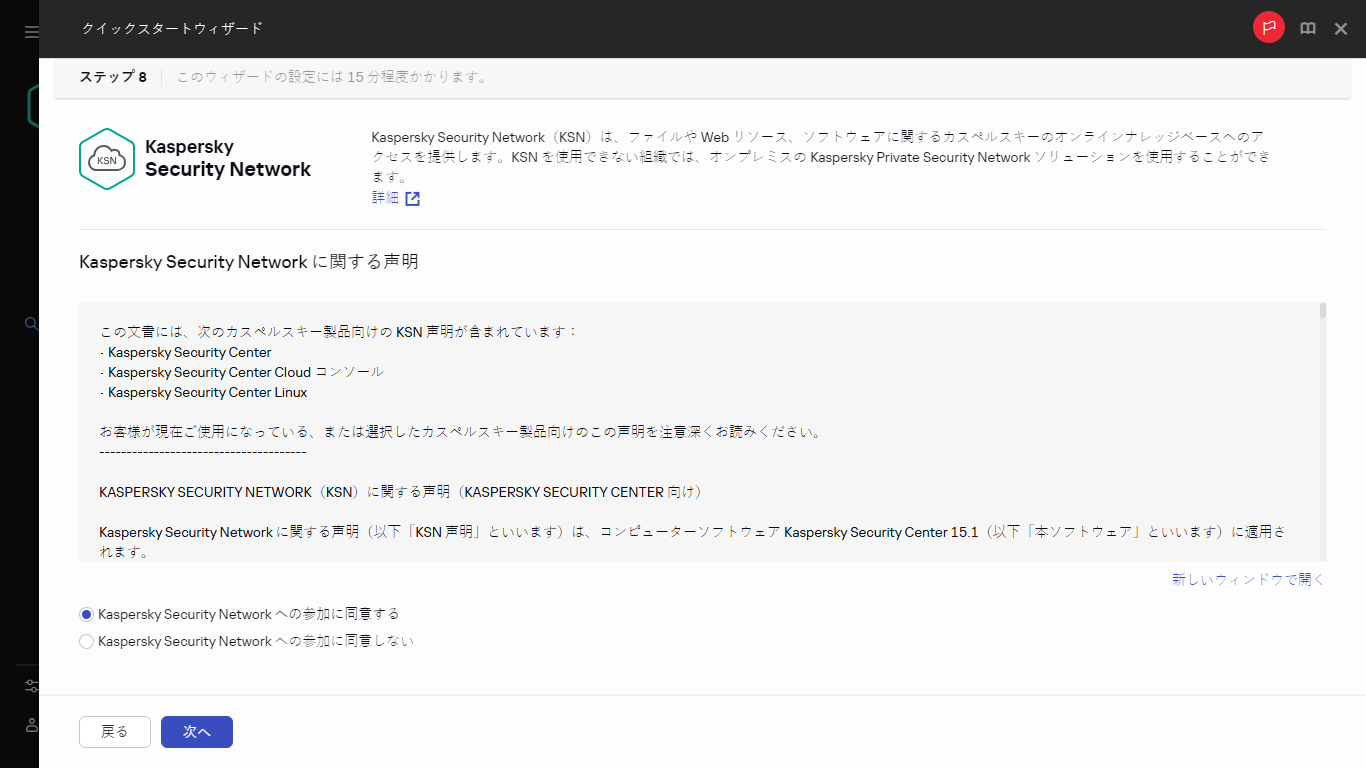
Task: Click the 戻る button
Action: point(114,732)
